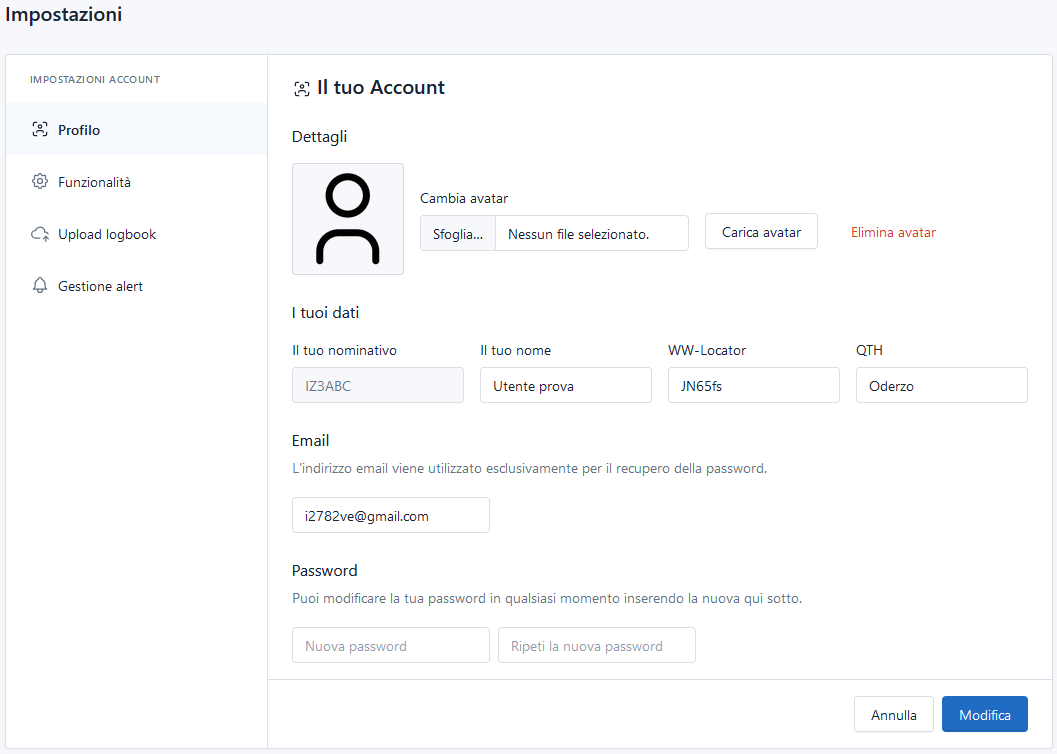Click the Upload logbook cloud icon
Viewport: 1057px width, 754px height.
click(39, 233)
